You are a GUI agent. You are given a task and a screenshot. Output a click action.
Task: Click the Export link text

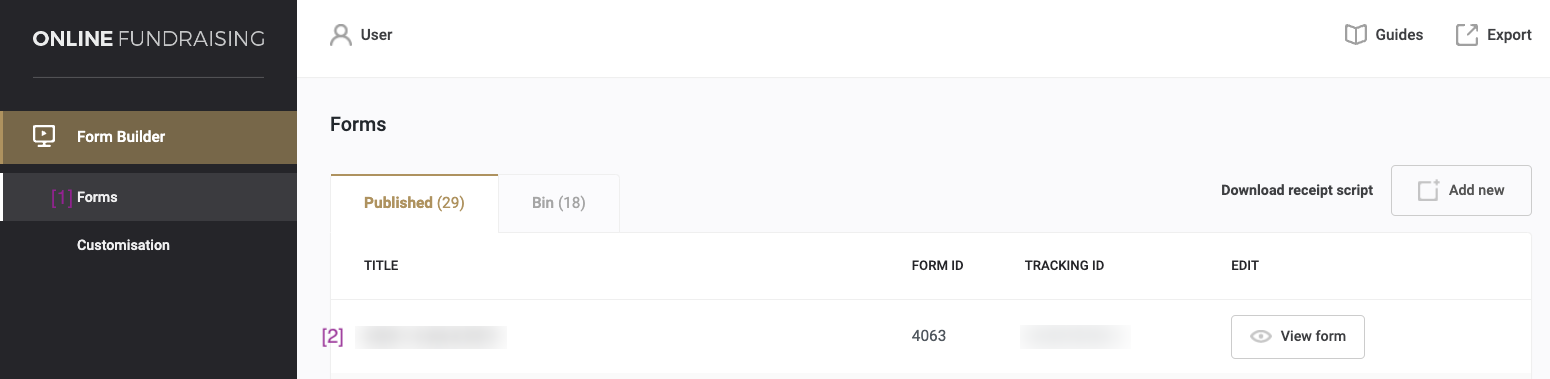pos(1509,35)
